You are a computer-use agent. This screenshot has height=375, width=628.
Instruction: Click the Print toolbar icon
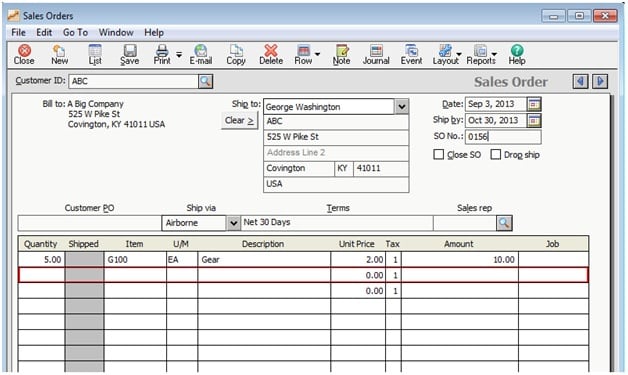click(162, 54)
